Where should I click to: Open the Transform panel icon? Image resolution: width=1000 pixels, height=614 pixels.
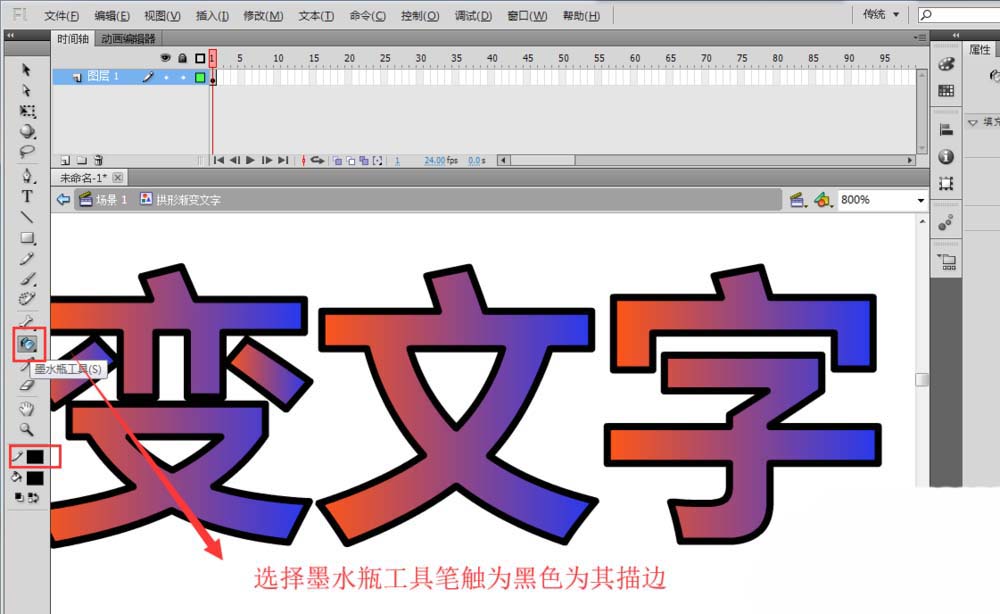pos(946,184)
